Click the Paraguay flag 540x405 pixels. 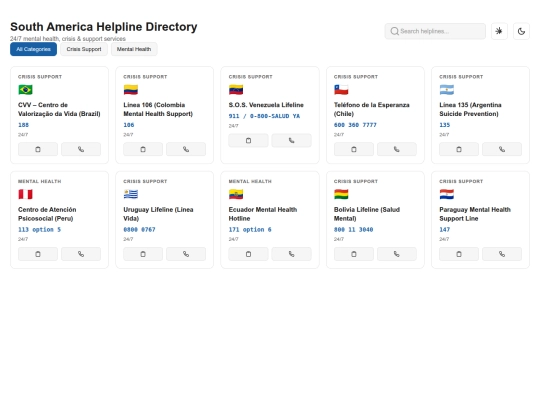point(447,195)
